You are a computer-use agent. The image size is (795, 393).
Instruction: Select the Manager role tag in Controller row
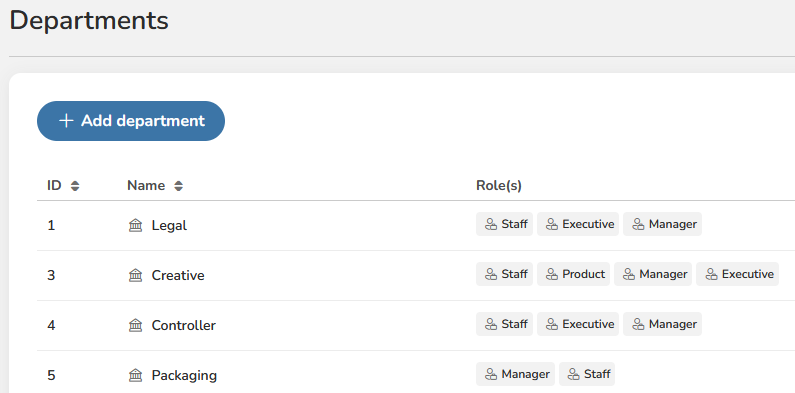663,324
